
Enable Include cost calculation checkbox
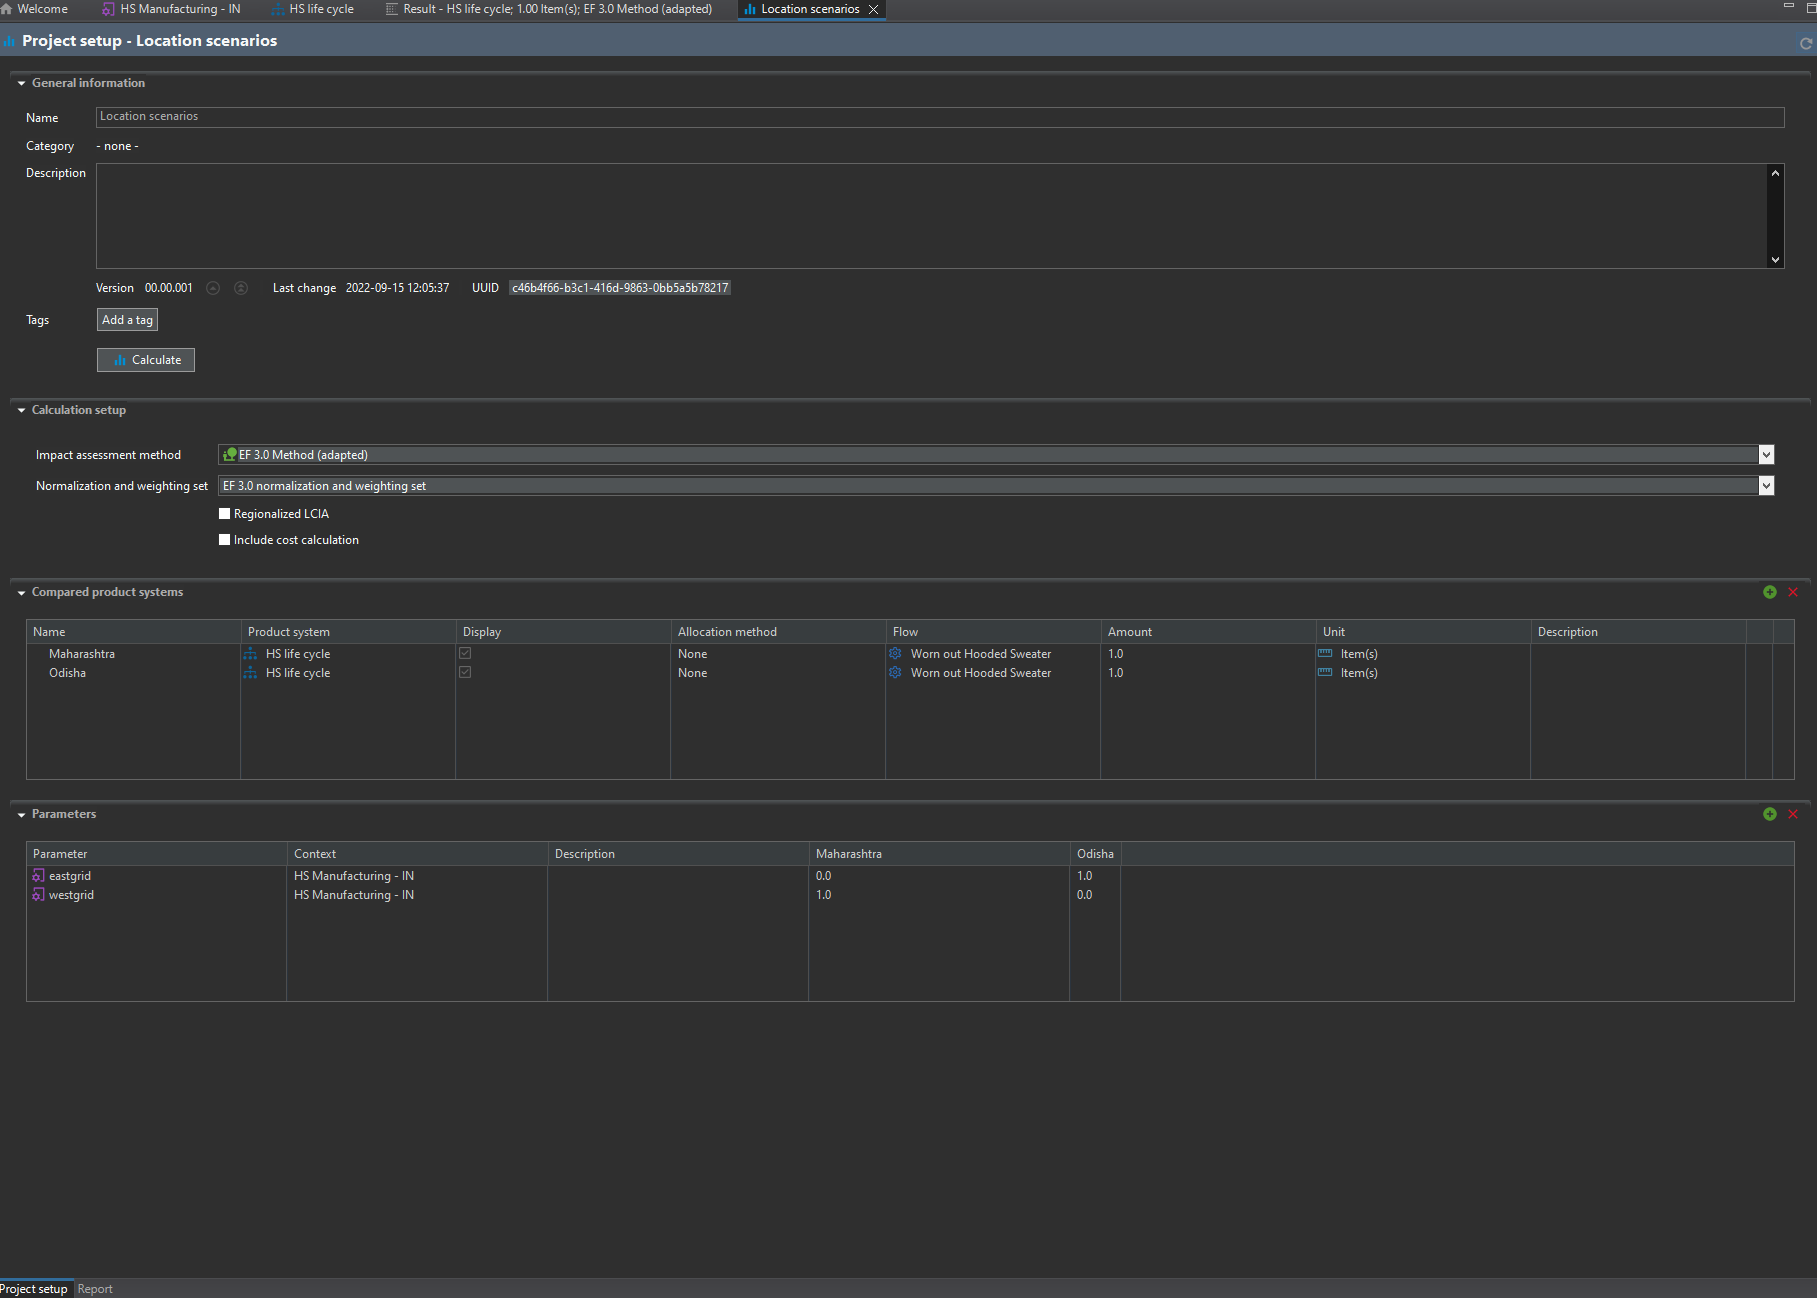click(225, 540)
